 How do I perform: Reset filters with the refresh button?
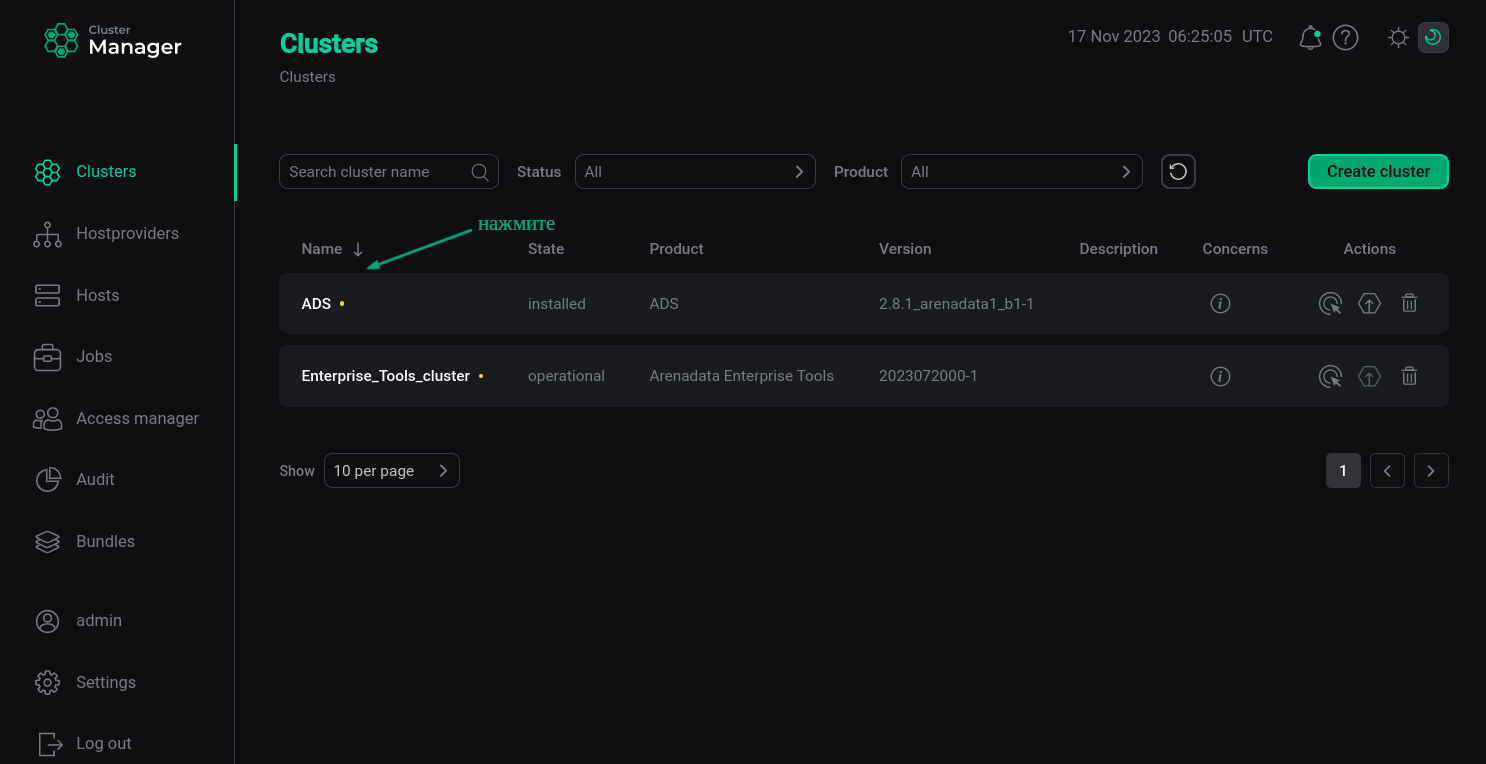(x=1178, y=172)
